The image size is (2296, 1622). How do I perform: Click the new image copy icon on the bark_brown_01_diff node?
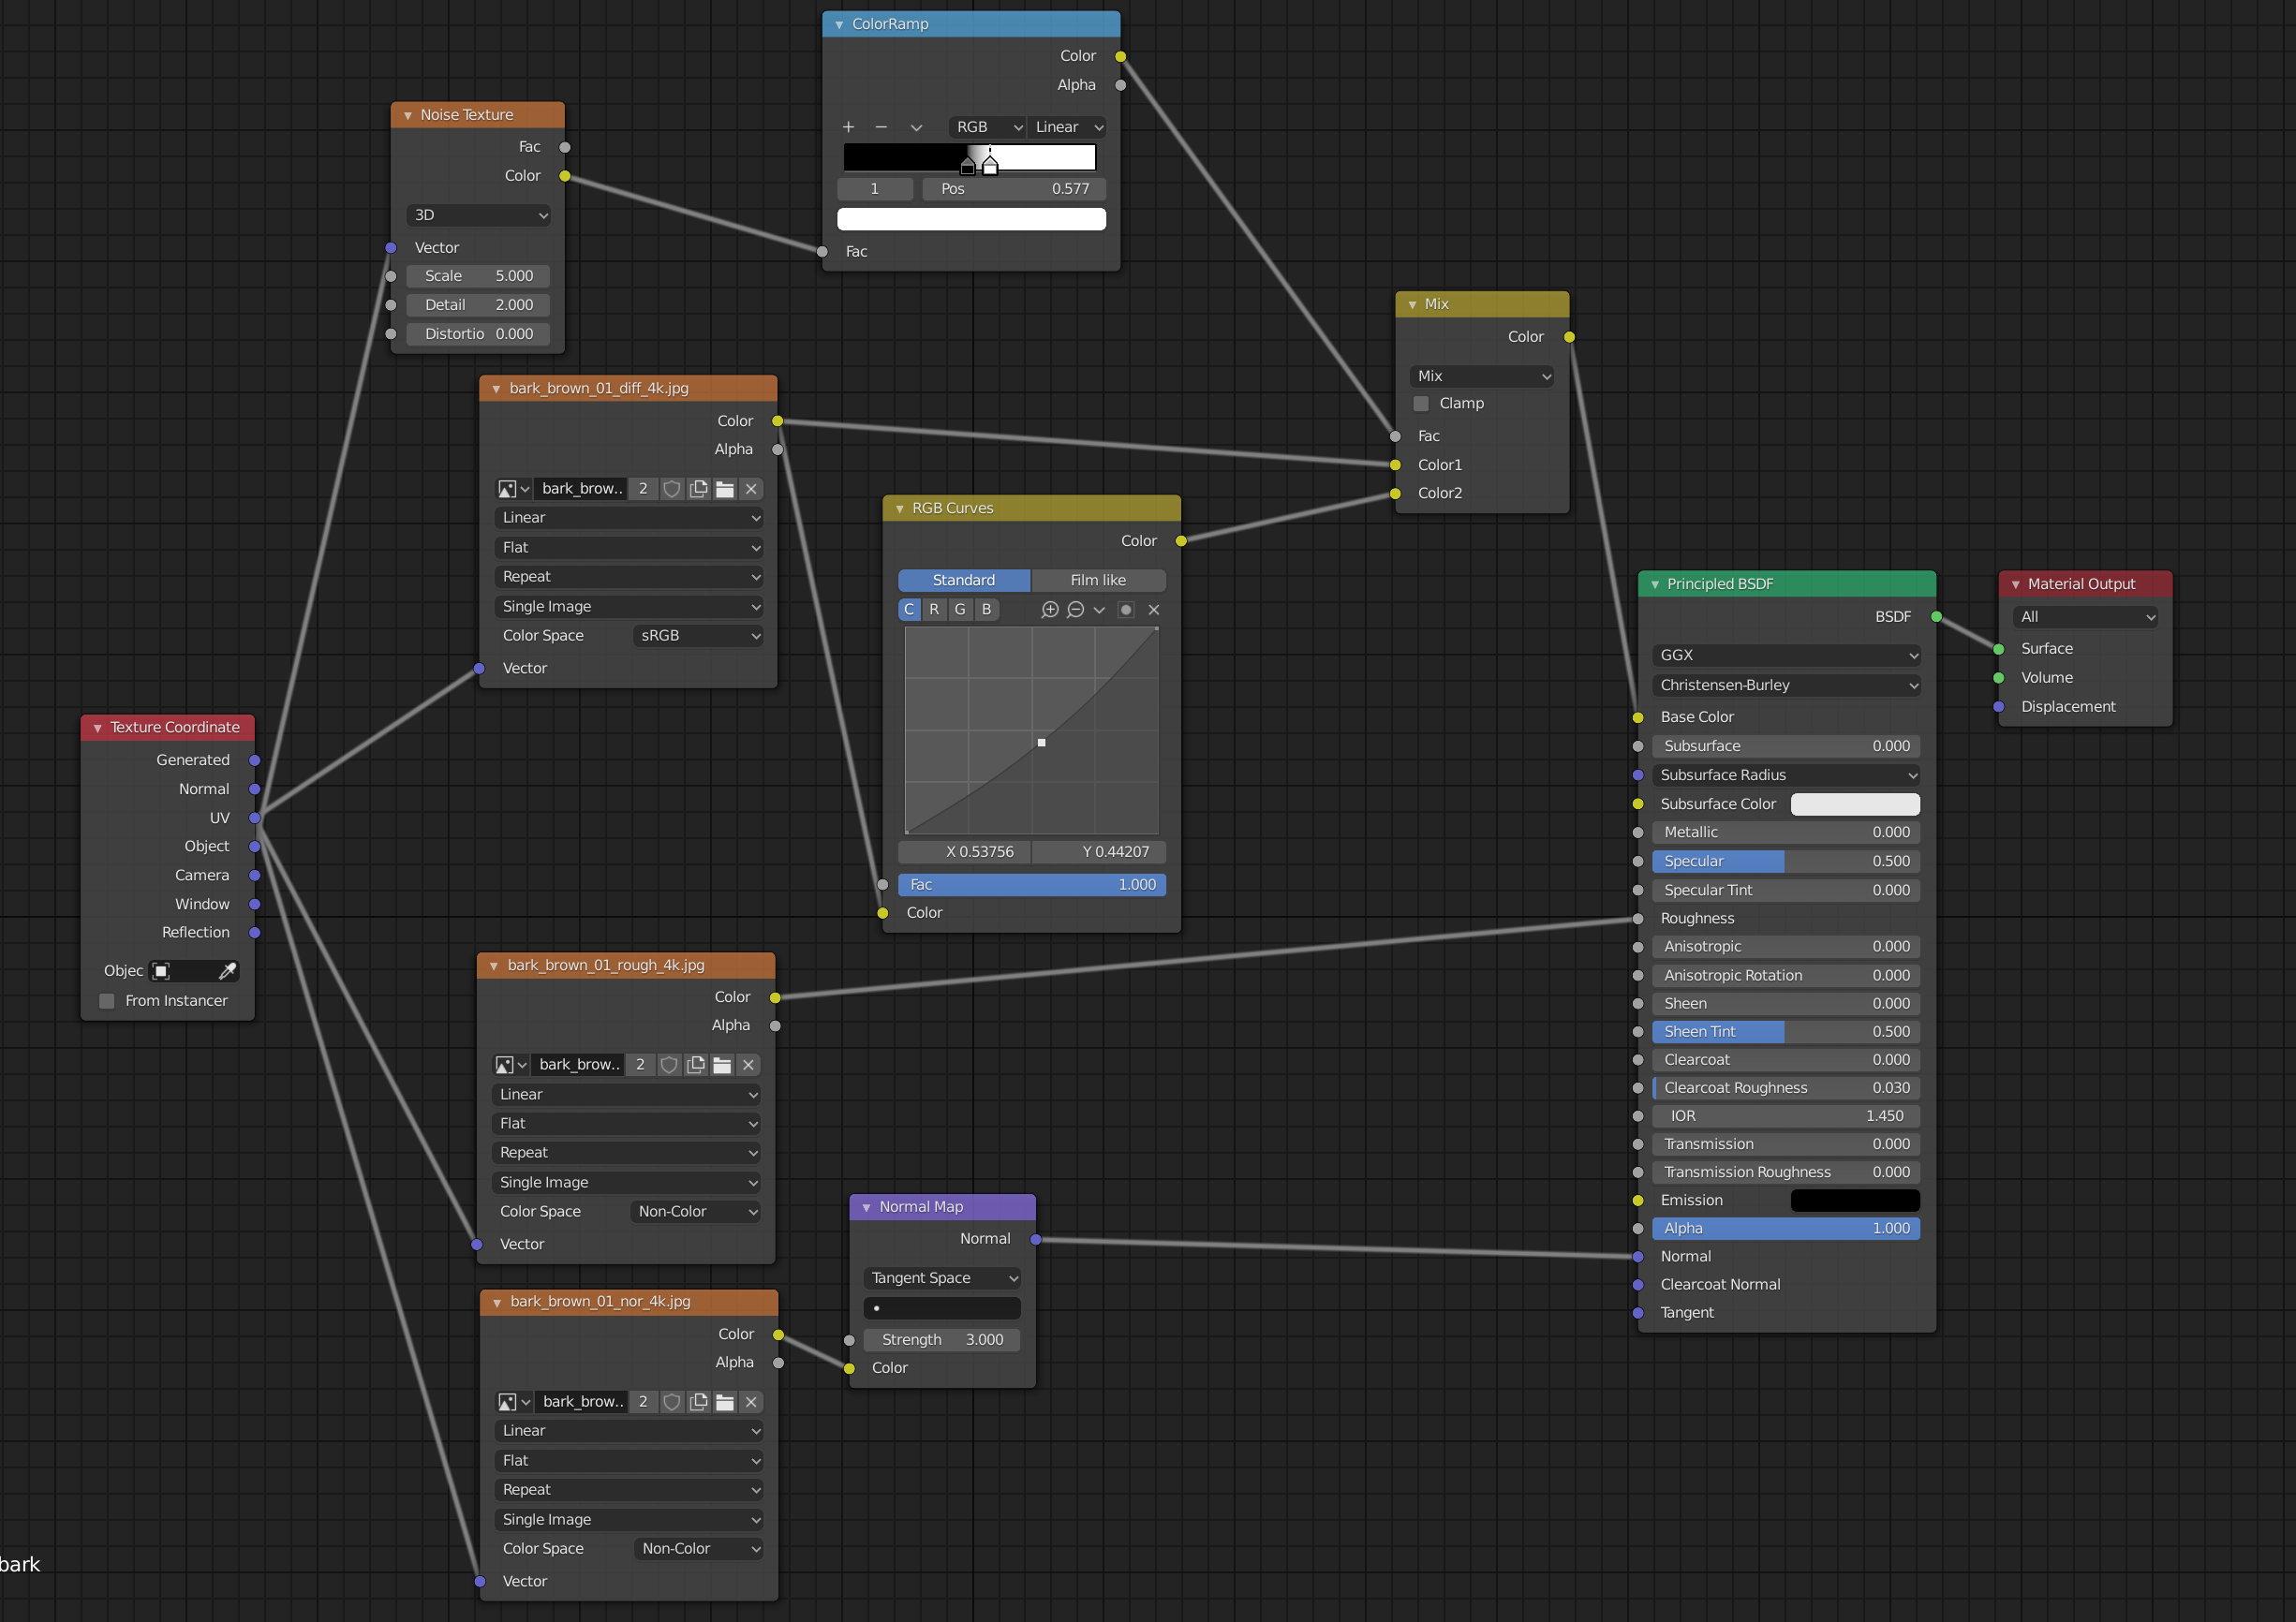[698, 489]
